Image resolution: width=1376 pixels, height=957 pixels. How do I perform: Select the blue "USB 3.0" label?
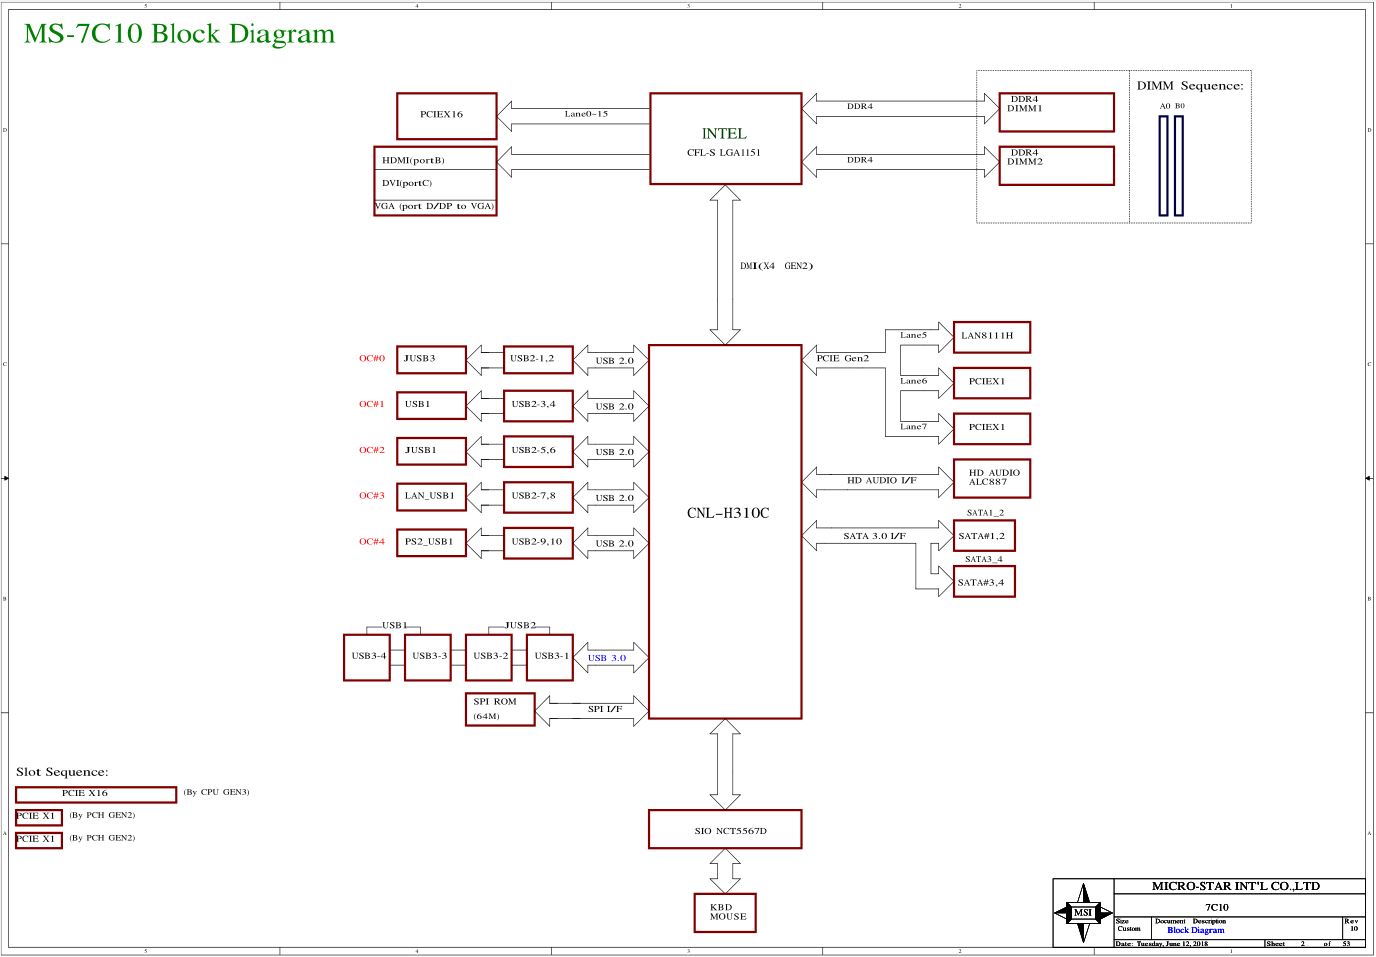click(607, 658)
